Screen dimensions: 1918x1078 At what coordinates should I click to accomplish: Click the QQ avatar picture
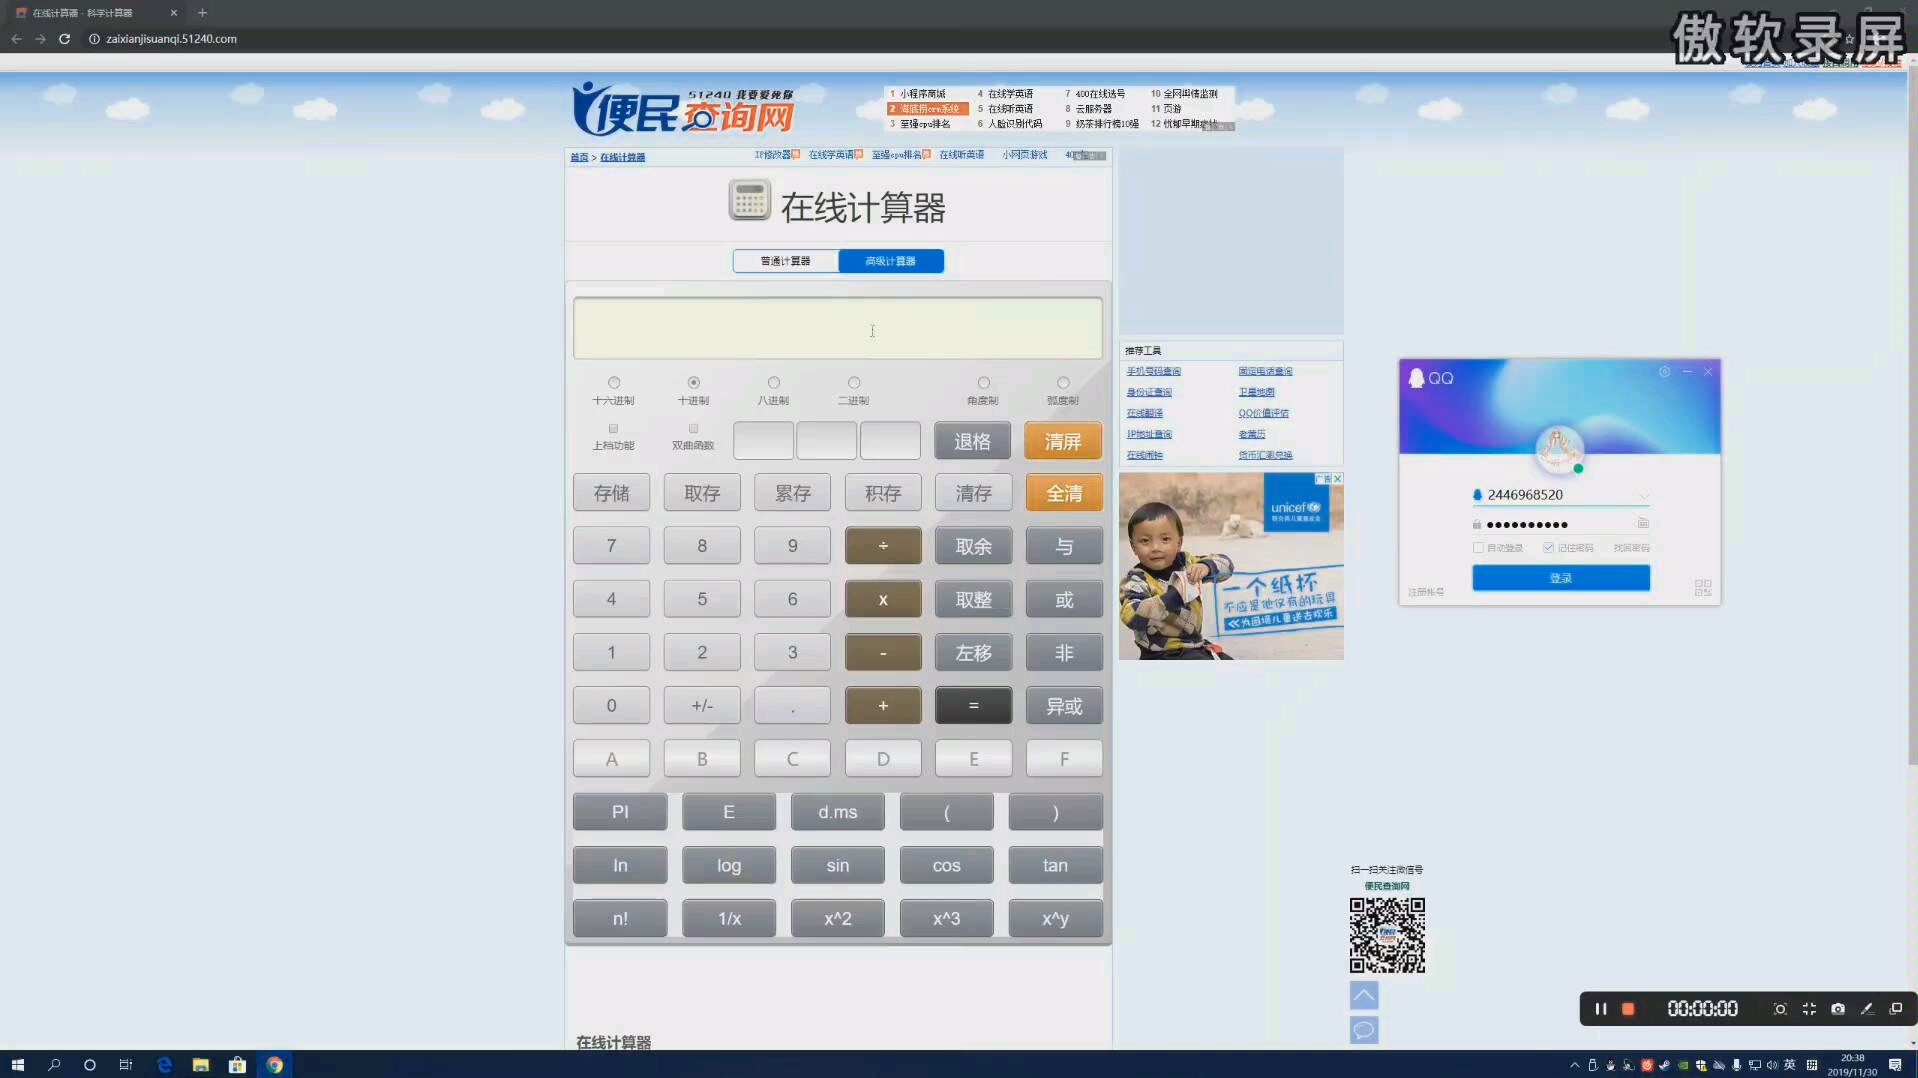(1559, 449)
